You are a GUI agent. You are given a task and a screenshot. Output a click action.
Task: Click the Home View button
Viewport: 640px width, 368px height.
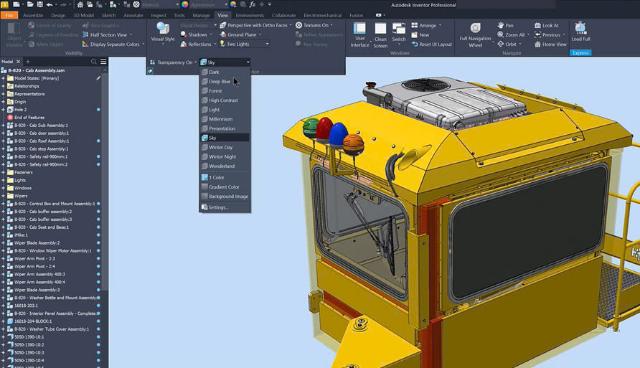point(551,44)
